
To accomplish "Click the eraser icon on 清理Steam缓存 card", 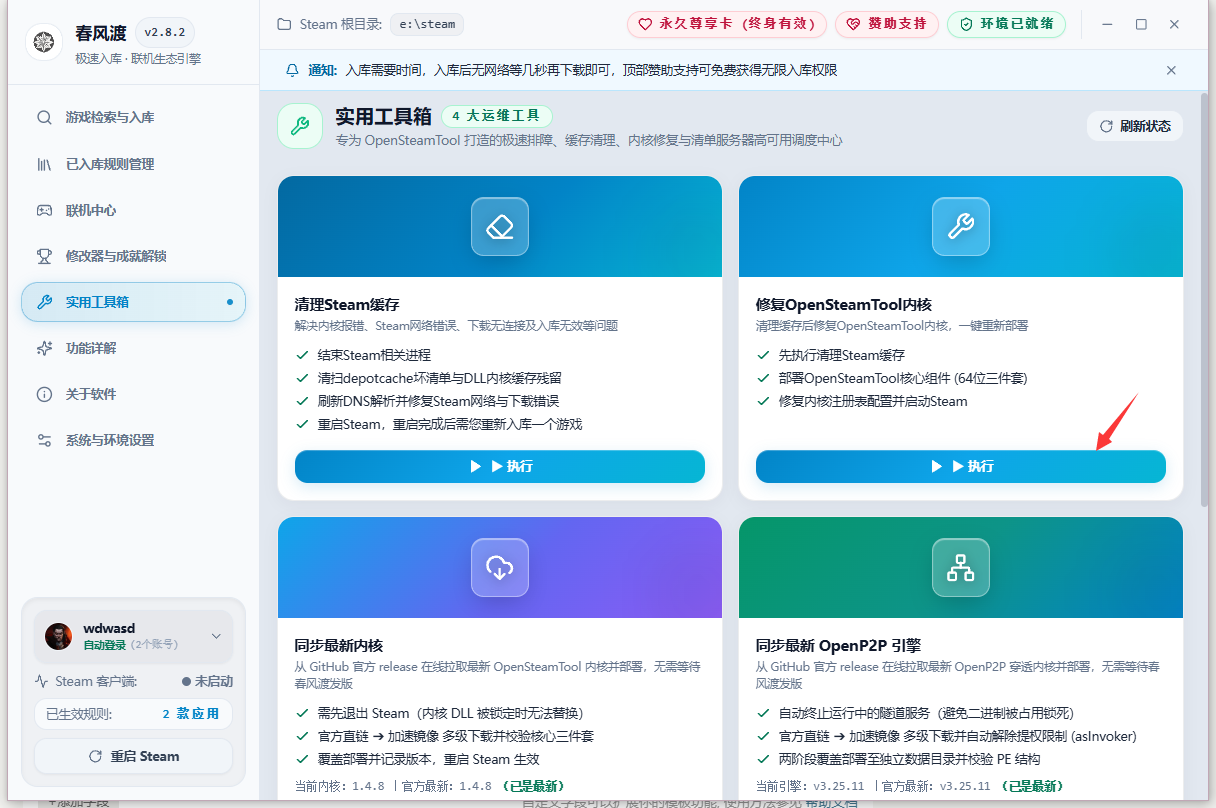I will coord(500,227).
